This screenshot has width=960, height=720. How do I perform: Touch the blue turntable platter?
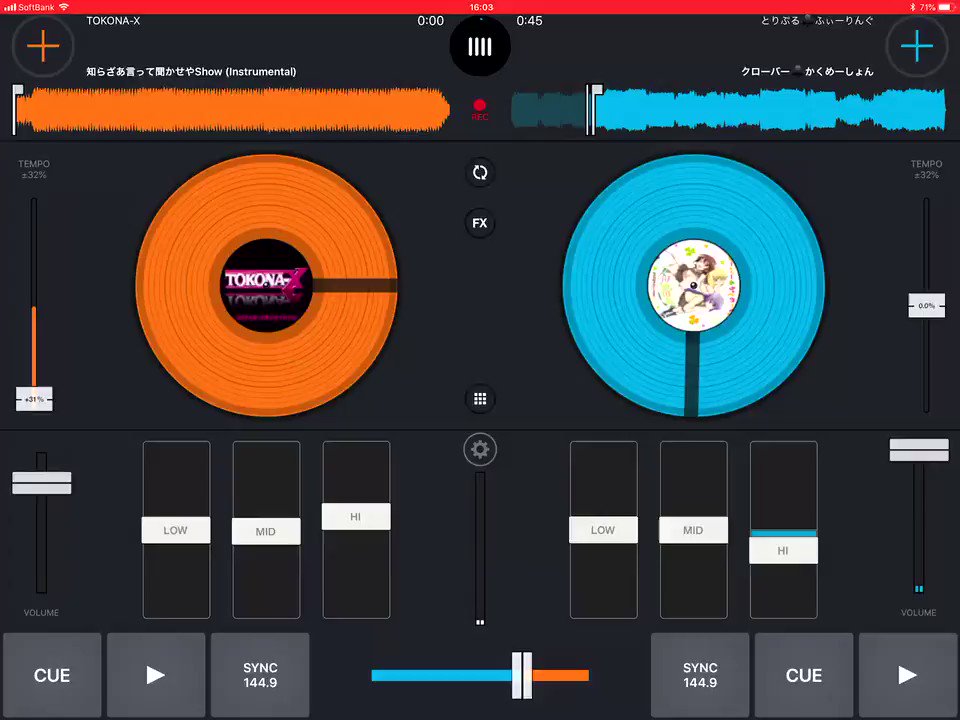click(694, 285)
